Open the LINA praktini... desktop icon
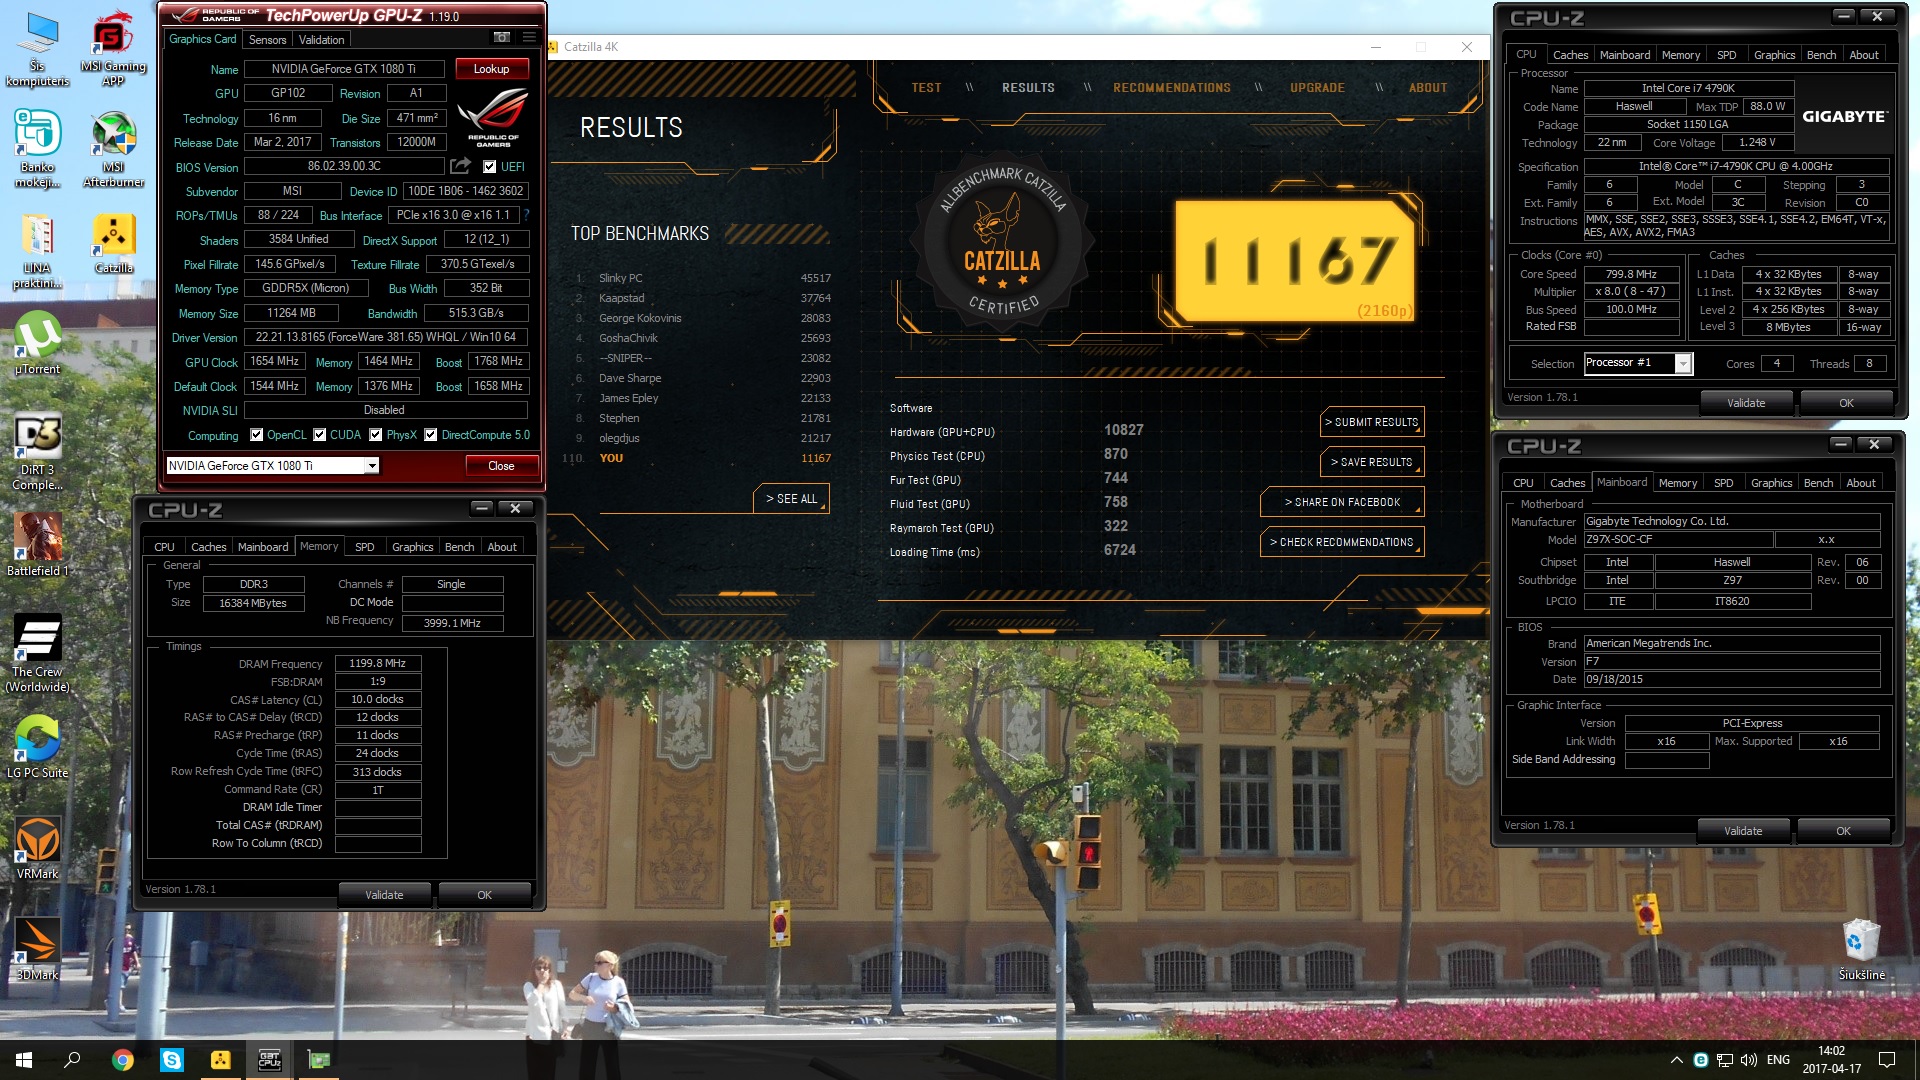The height and width of the screenshot is (1080, 1920). pyautogui.click(x=37, y=250)
